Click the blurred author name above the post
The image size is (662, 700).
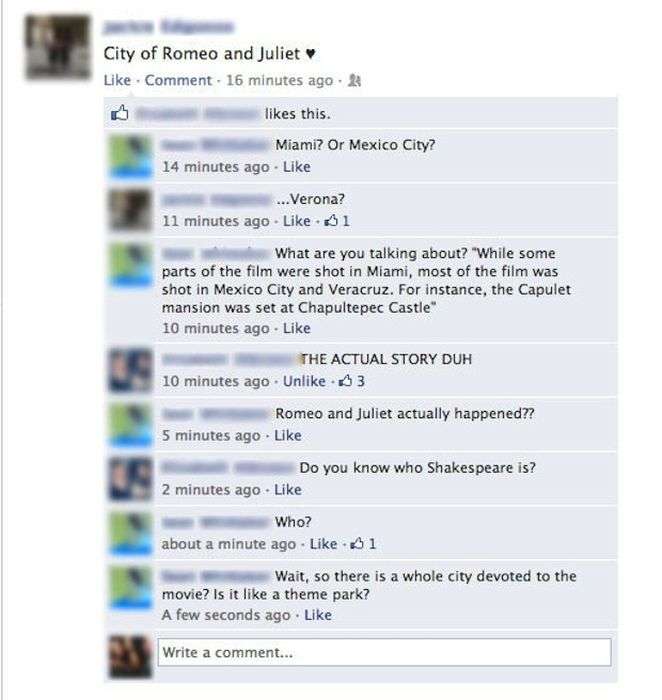(x=169, y=28)
